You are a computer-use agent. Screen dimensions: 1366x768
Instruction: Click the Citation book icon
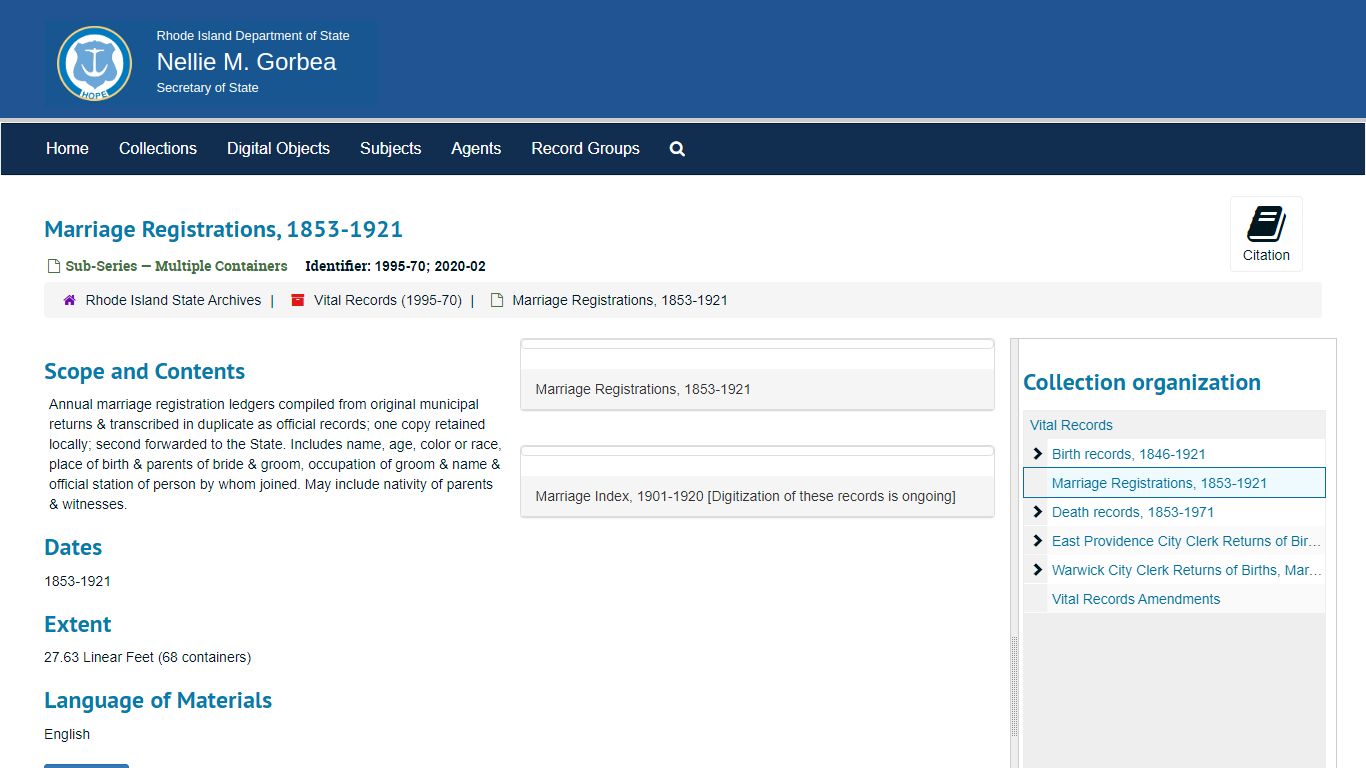tap(1266, 224)
